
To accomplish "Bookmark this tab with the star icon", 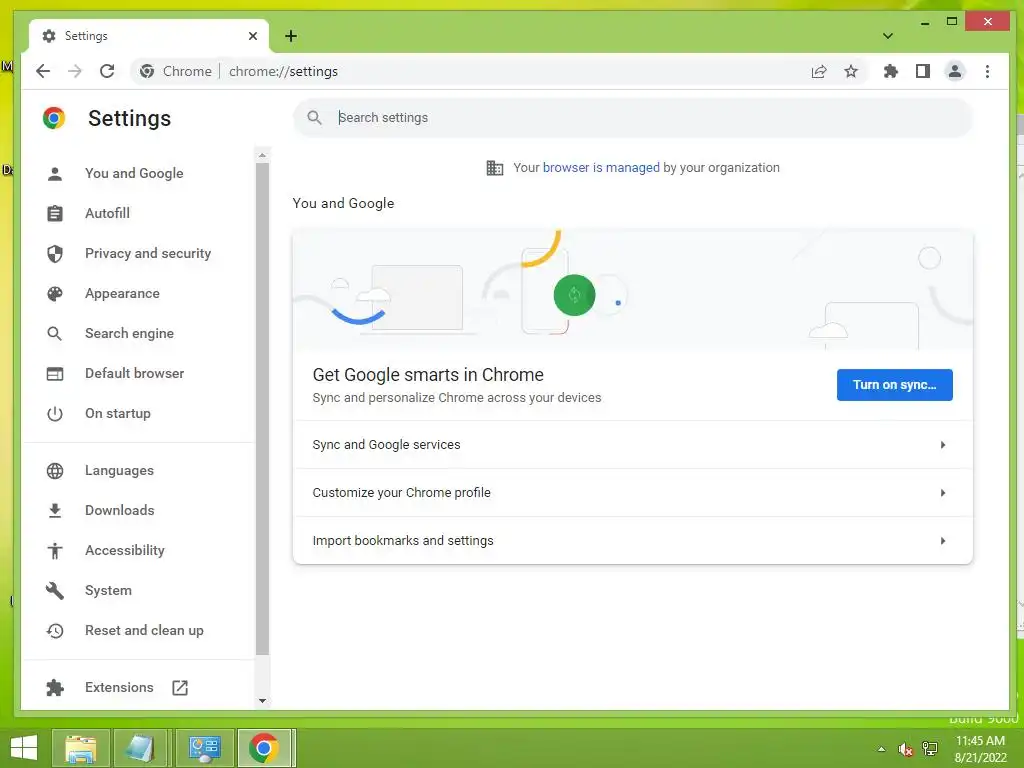I will click(x=850, y=71).
